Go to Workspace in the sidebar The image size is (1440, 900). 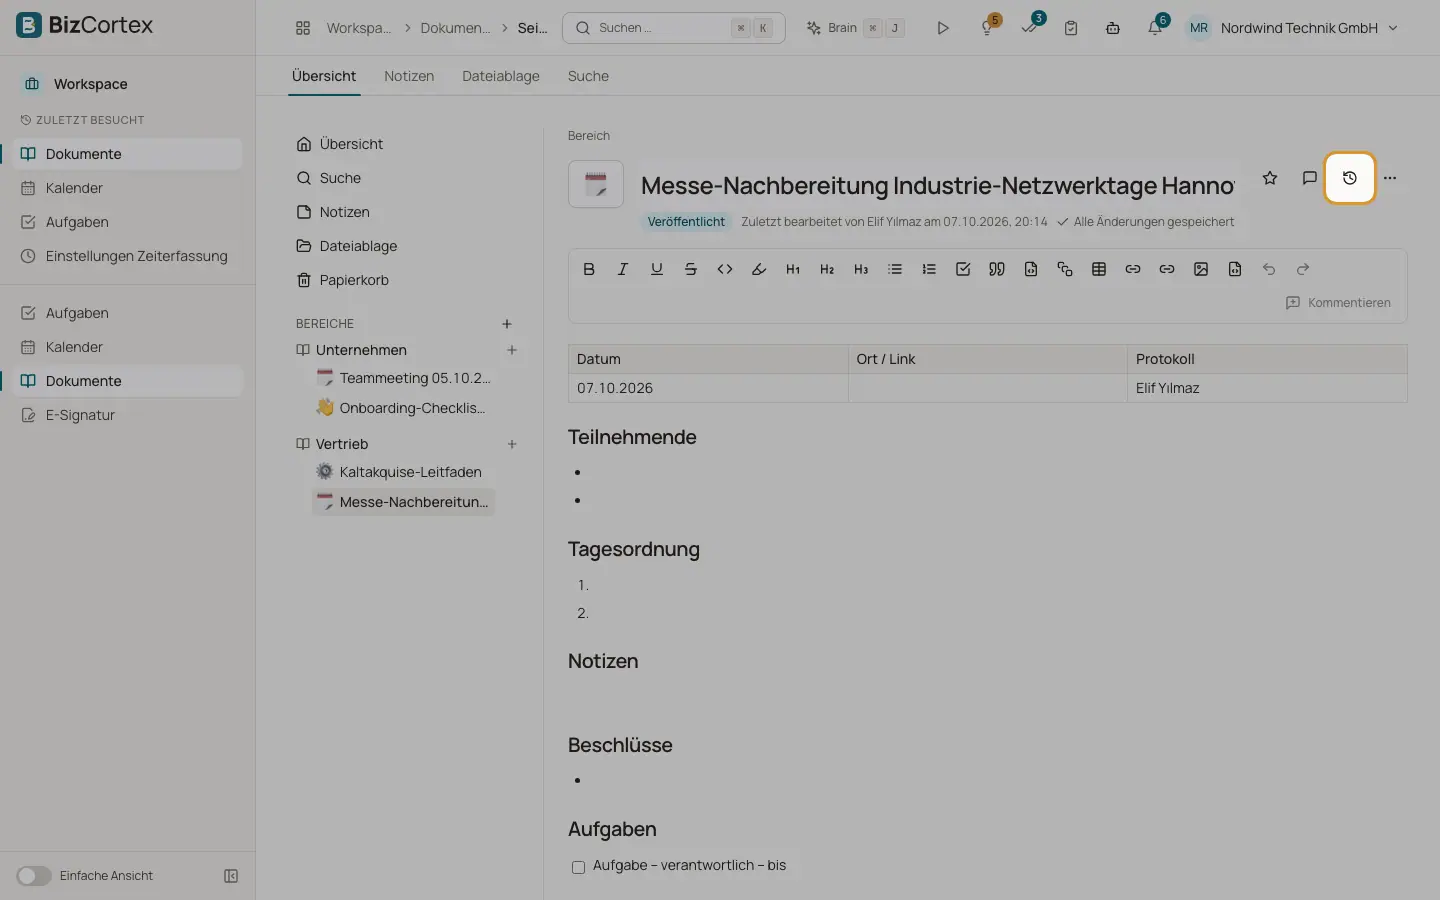[90, 84]
